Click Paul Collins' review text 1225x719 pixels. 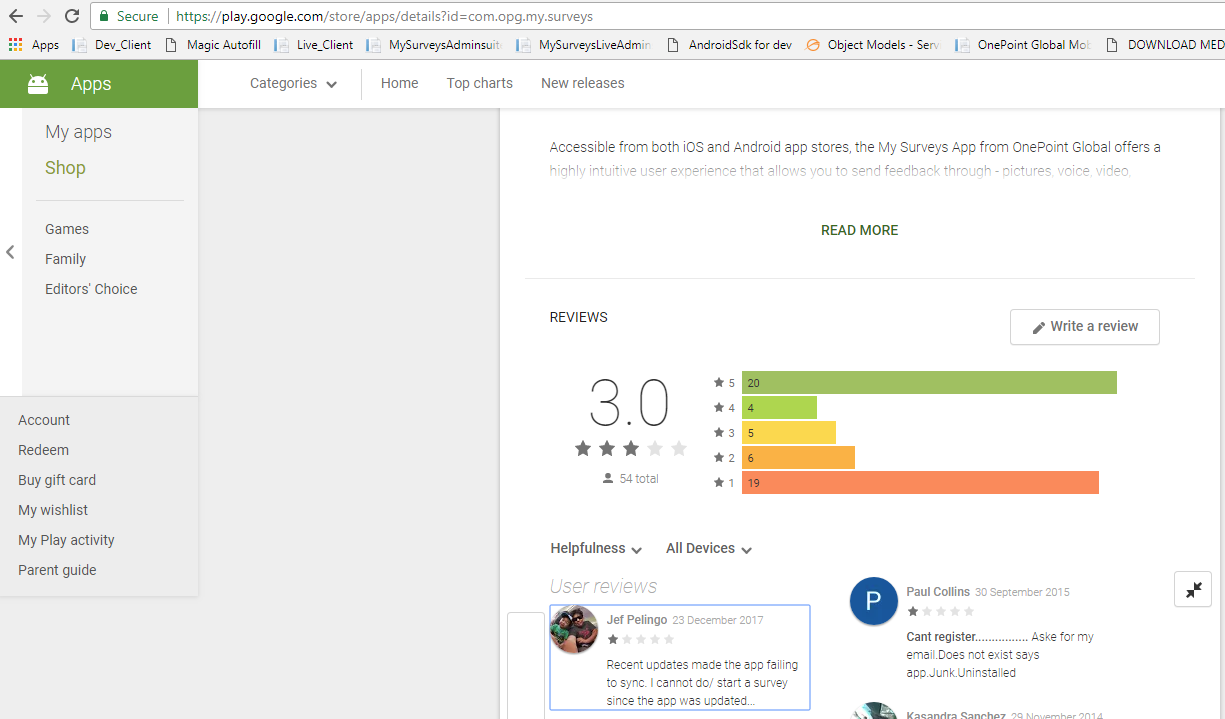click(x=1000, y=655)
